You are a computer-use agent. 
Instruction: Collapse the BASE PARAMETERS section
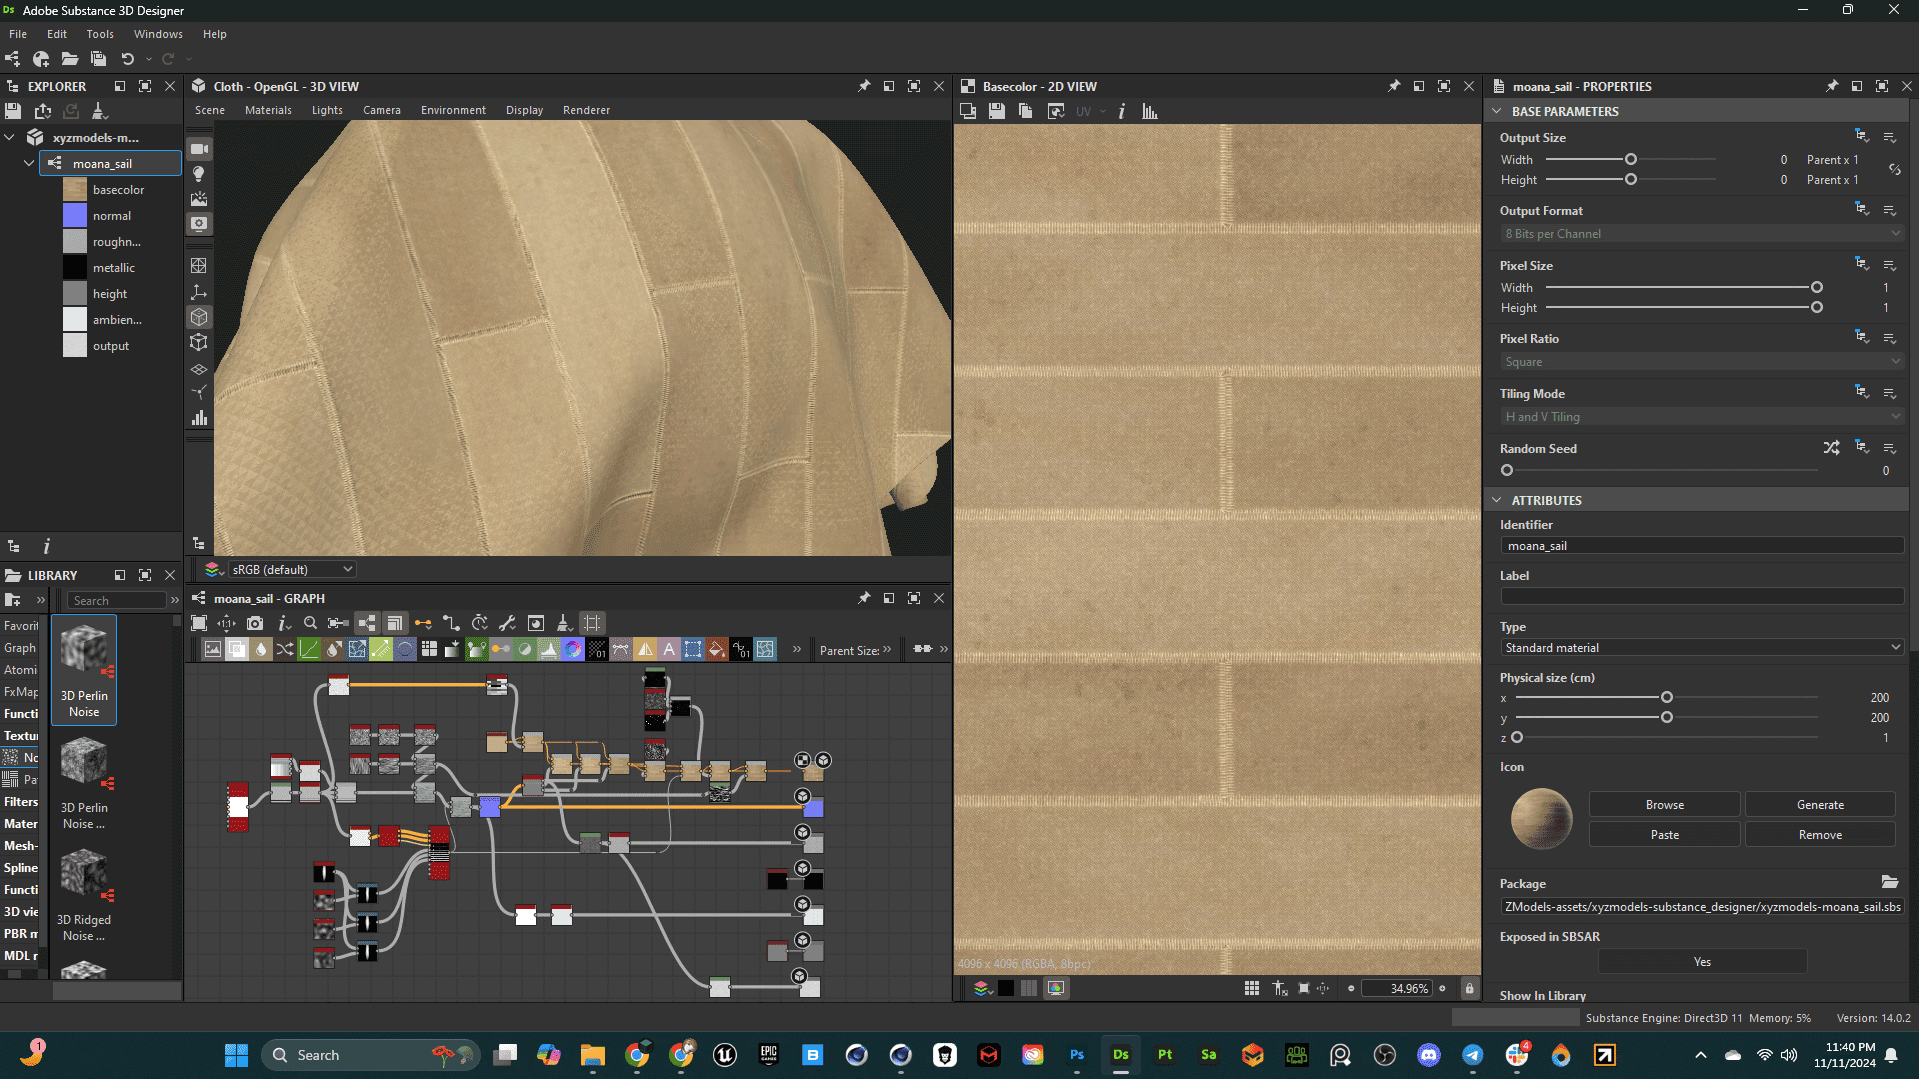1497,111
